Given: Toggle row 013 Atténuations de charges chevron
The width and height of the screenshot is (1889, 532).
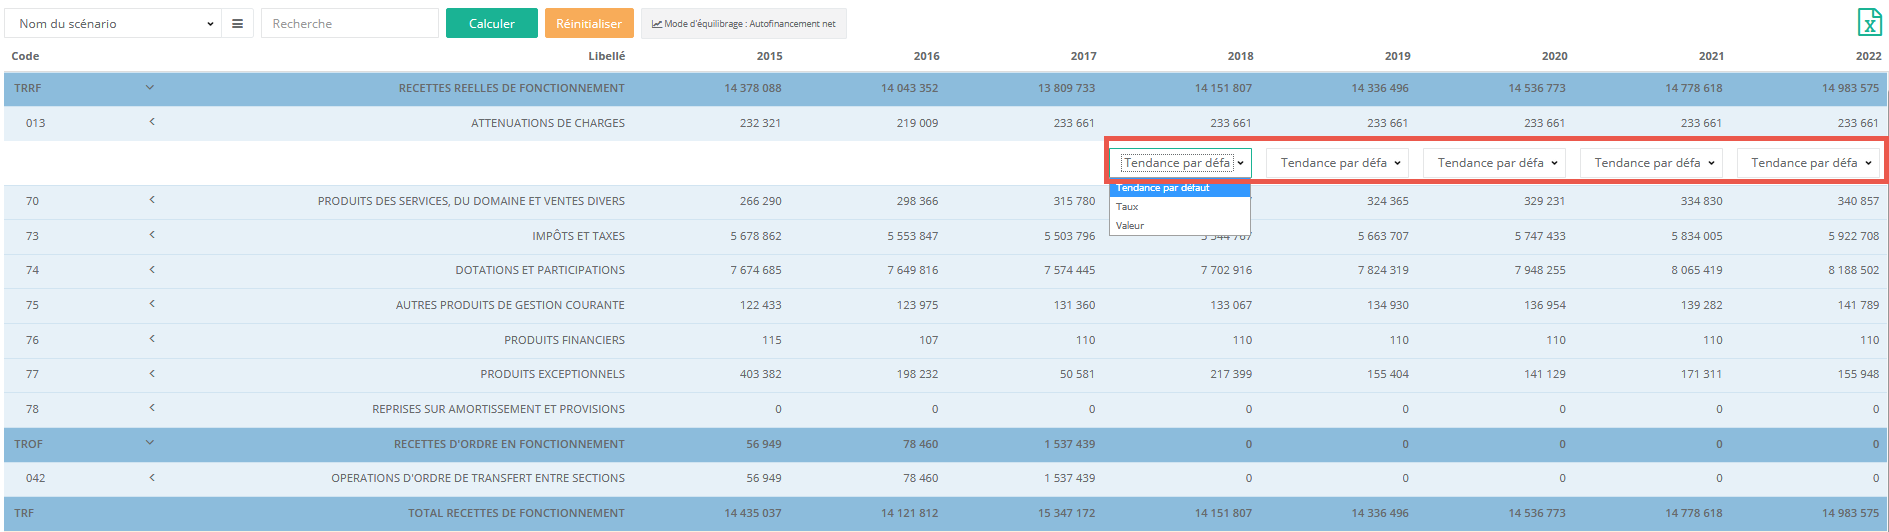Looking at the screenshot, I should coord(152,122).
